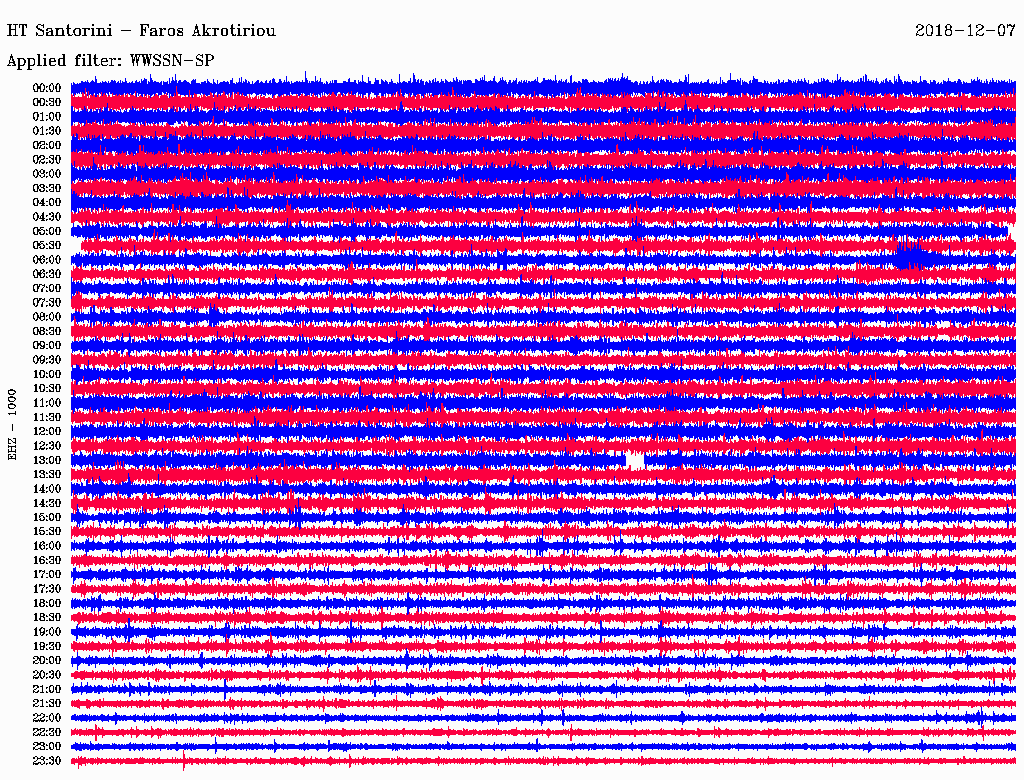Select the 21:30 time label
The height and width of the screenshot is (780, 1024).
coord(47,704)
